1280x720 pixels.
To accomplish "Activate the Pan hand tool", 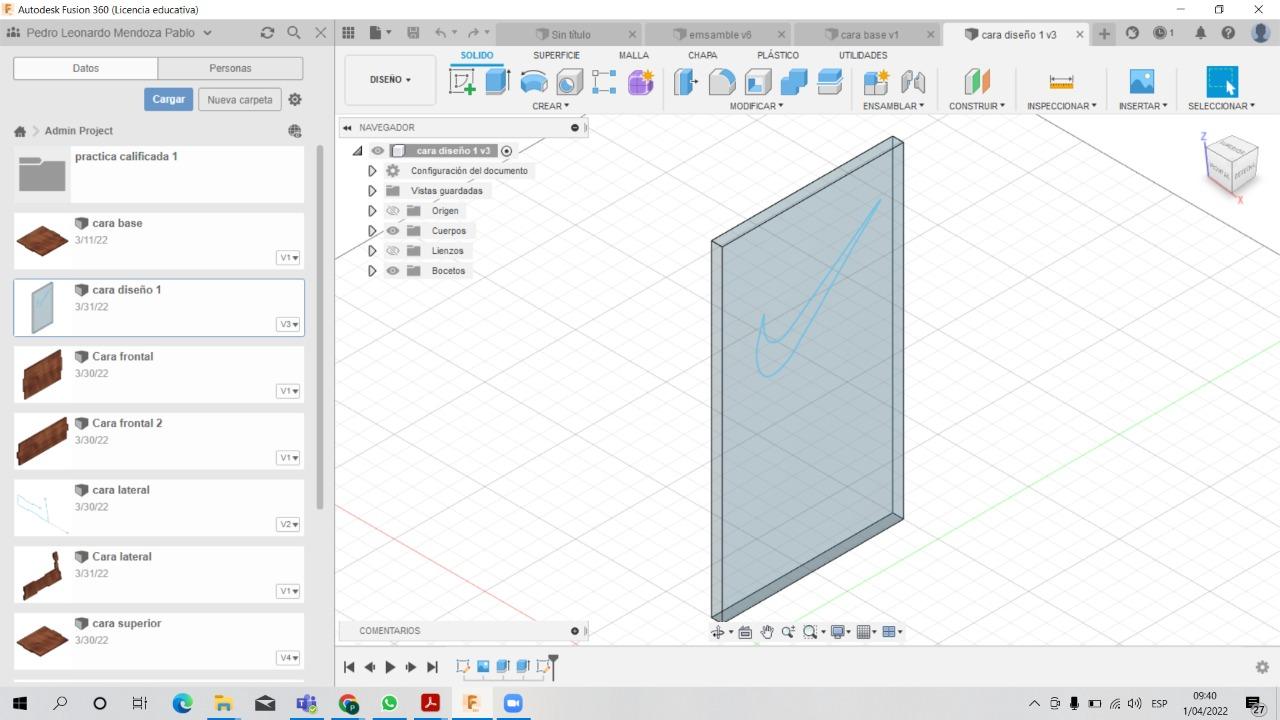I will coord(767,632).
